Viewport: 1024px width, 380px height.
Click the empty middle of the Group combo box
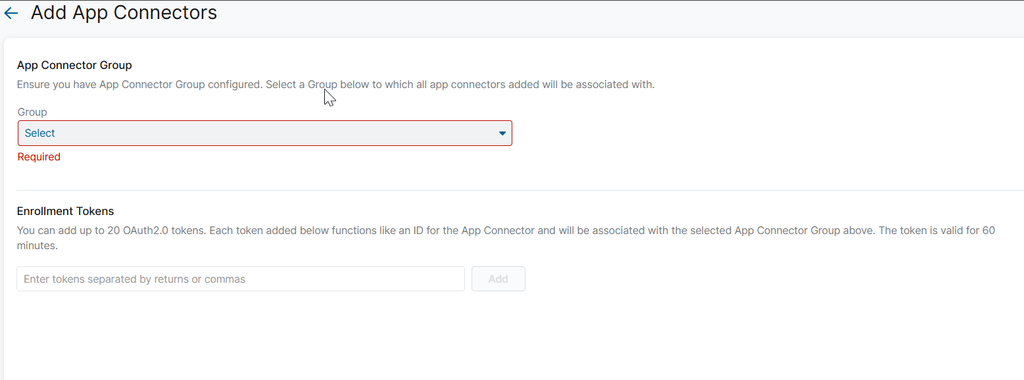point(264,133)
